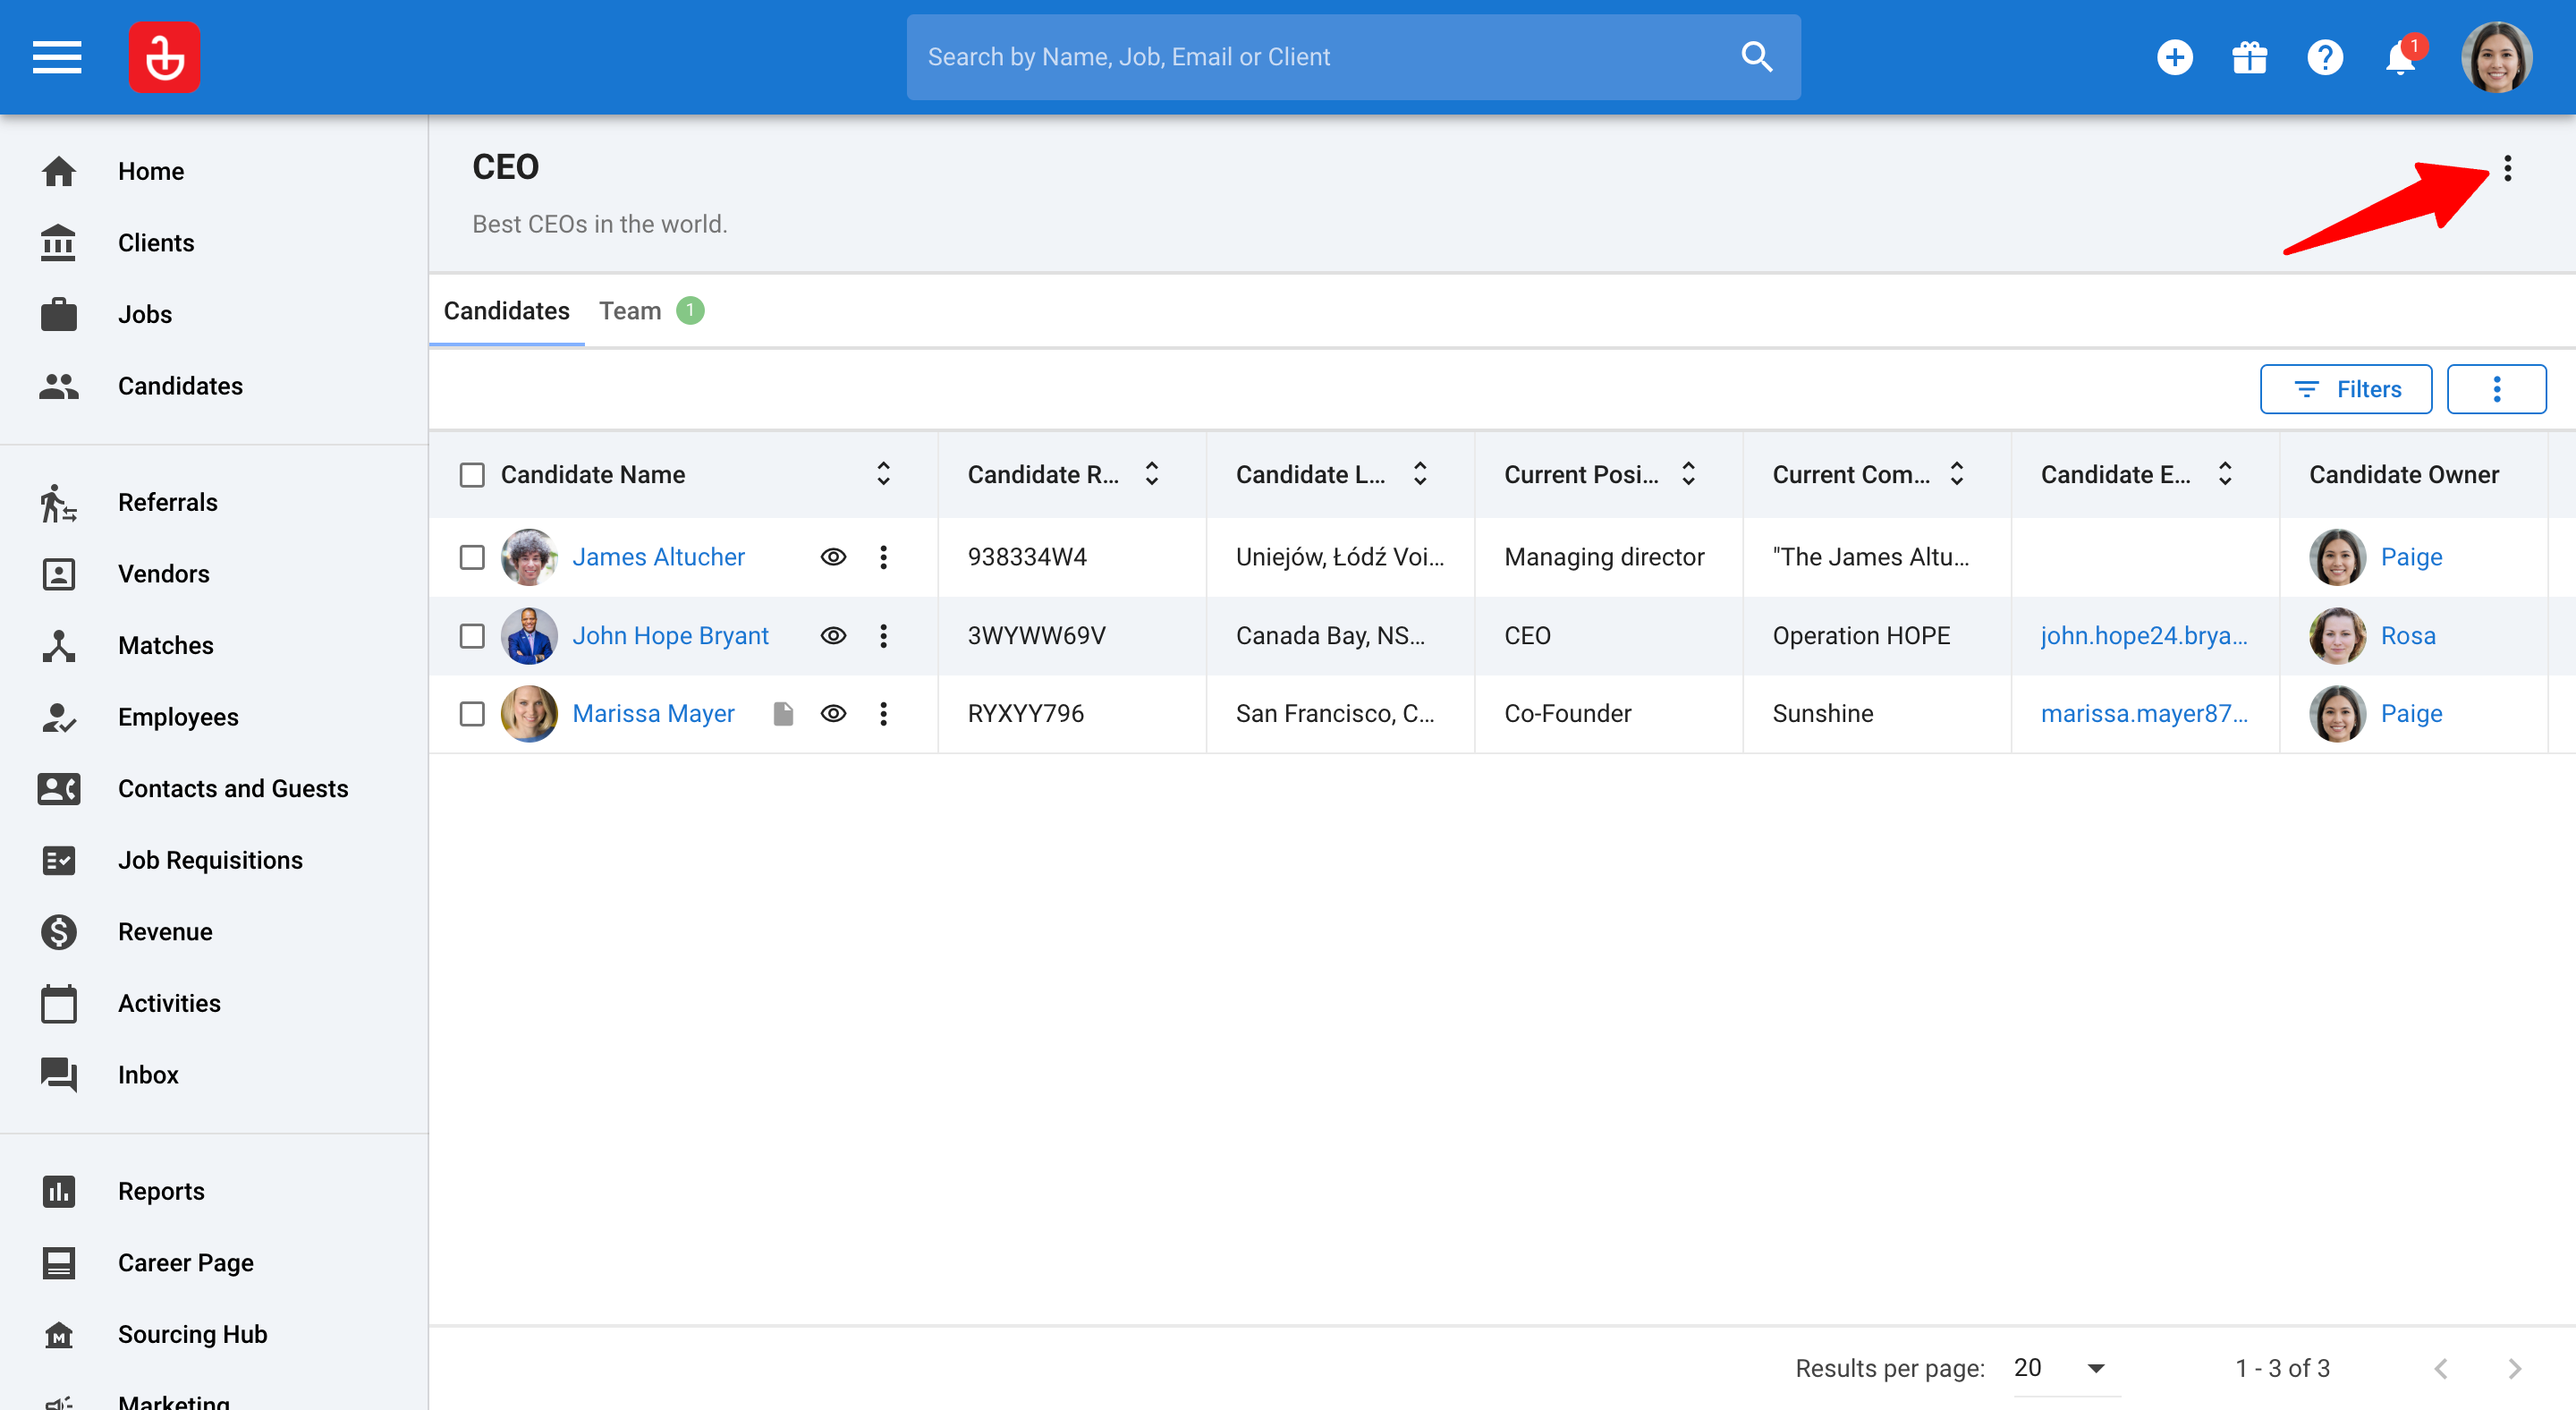Open Marissa Mayer row actions menu
Viewport: 2576px width, 1410px height.
point(883,714)
